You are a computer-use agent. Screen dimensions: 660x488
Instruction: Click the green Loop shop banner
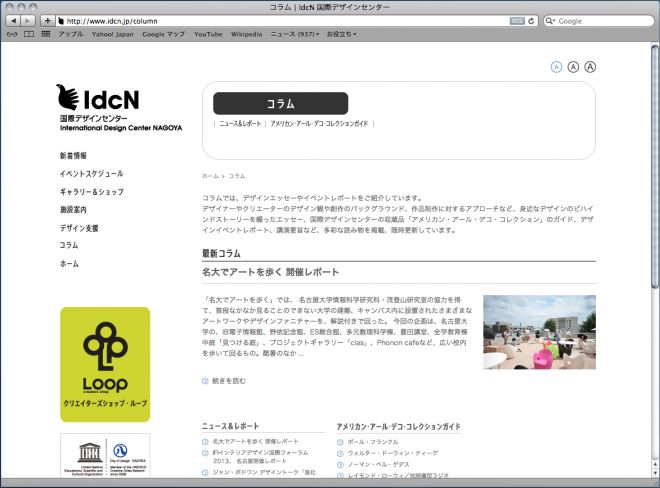105,364
